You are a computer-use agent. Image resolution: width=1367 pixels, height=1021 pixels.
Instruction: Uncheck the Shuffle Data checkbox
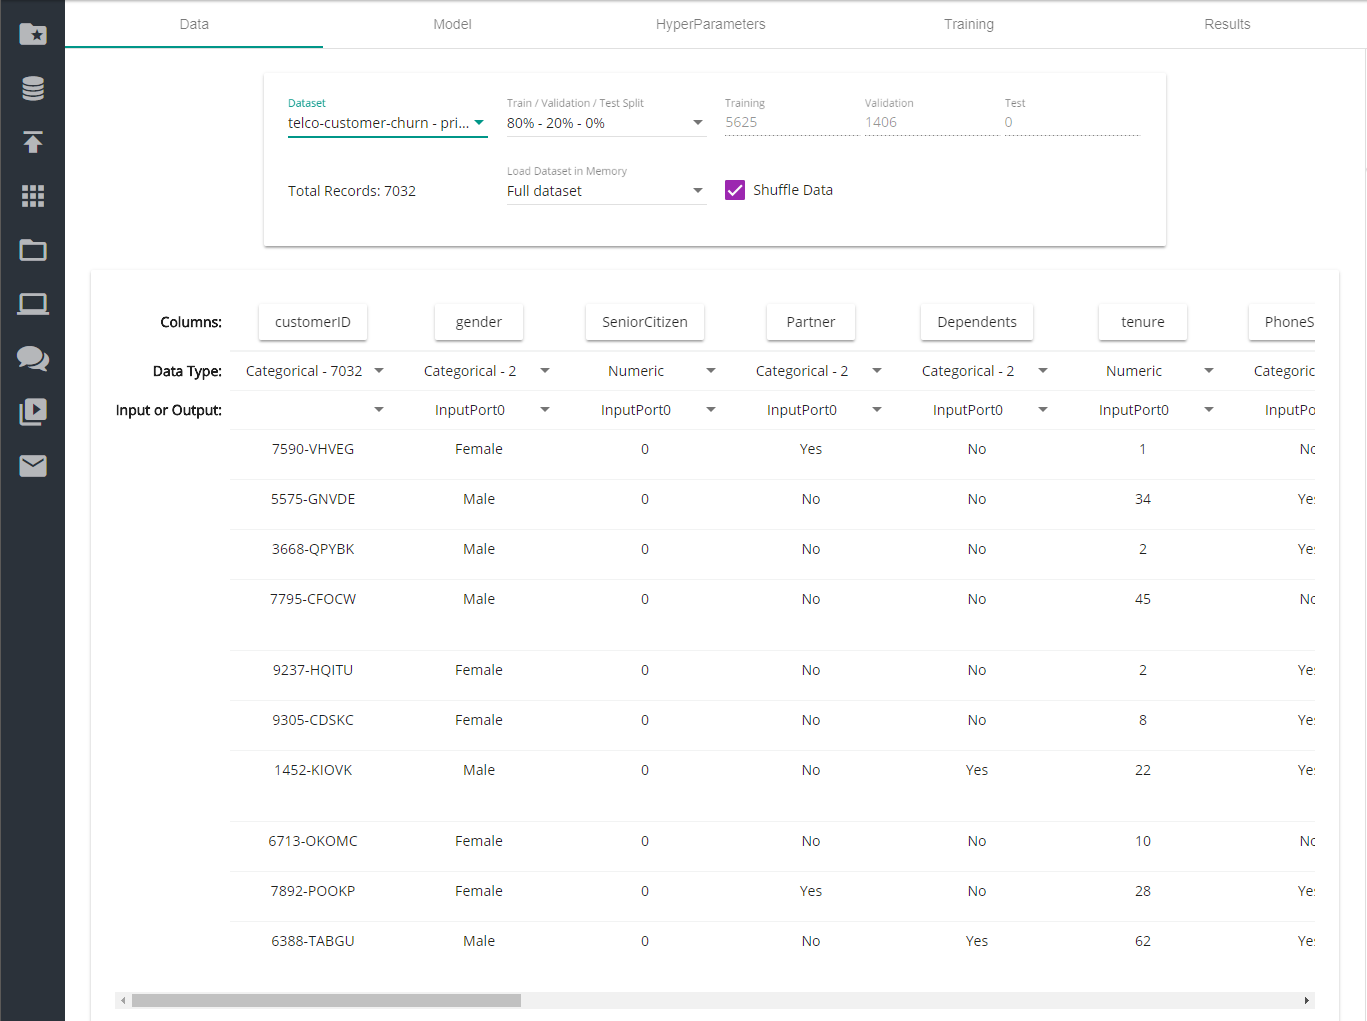click(735, 190)
